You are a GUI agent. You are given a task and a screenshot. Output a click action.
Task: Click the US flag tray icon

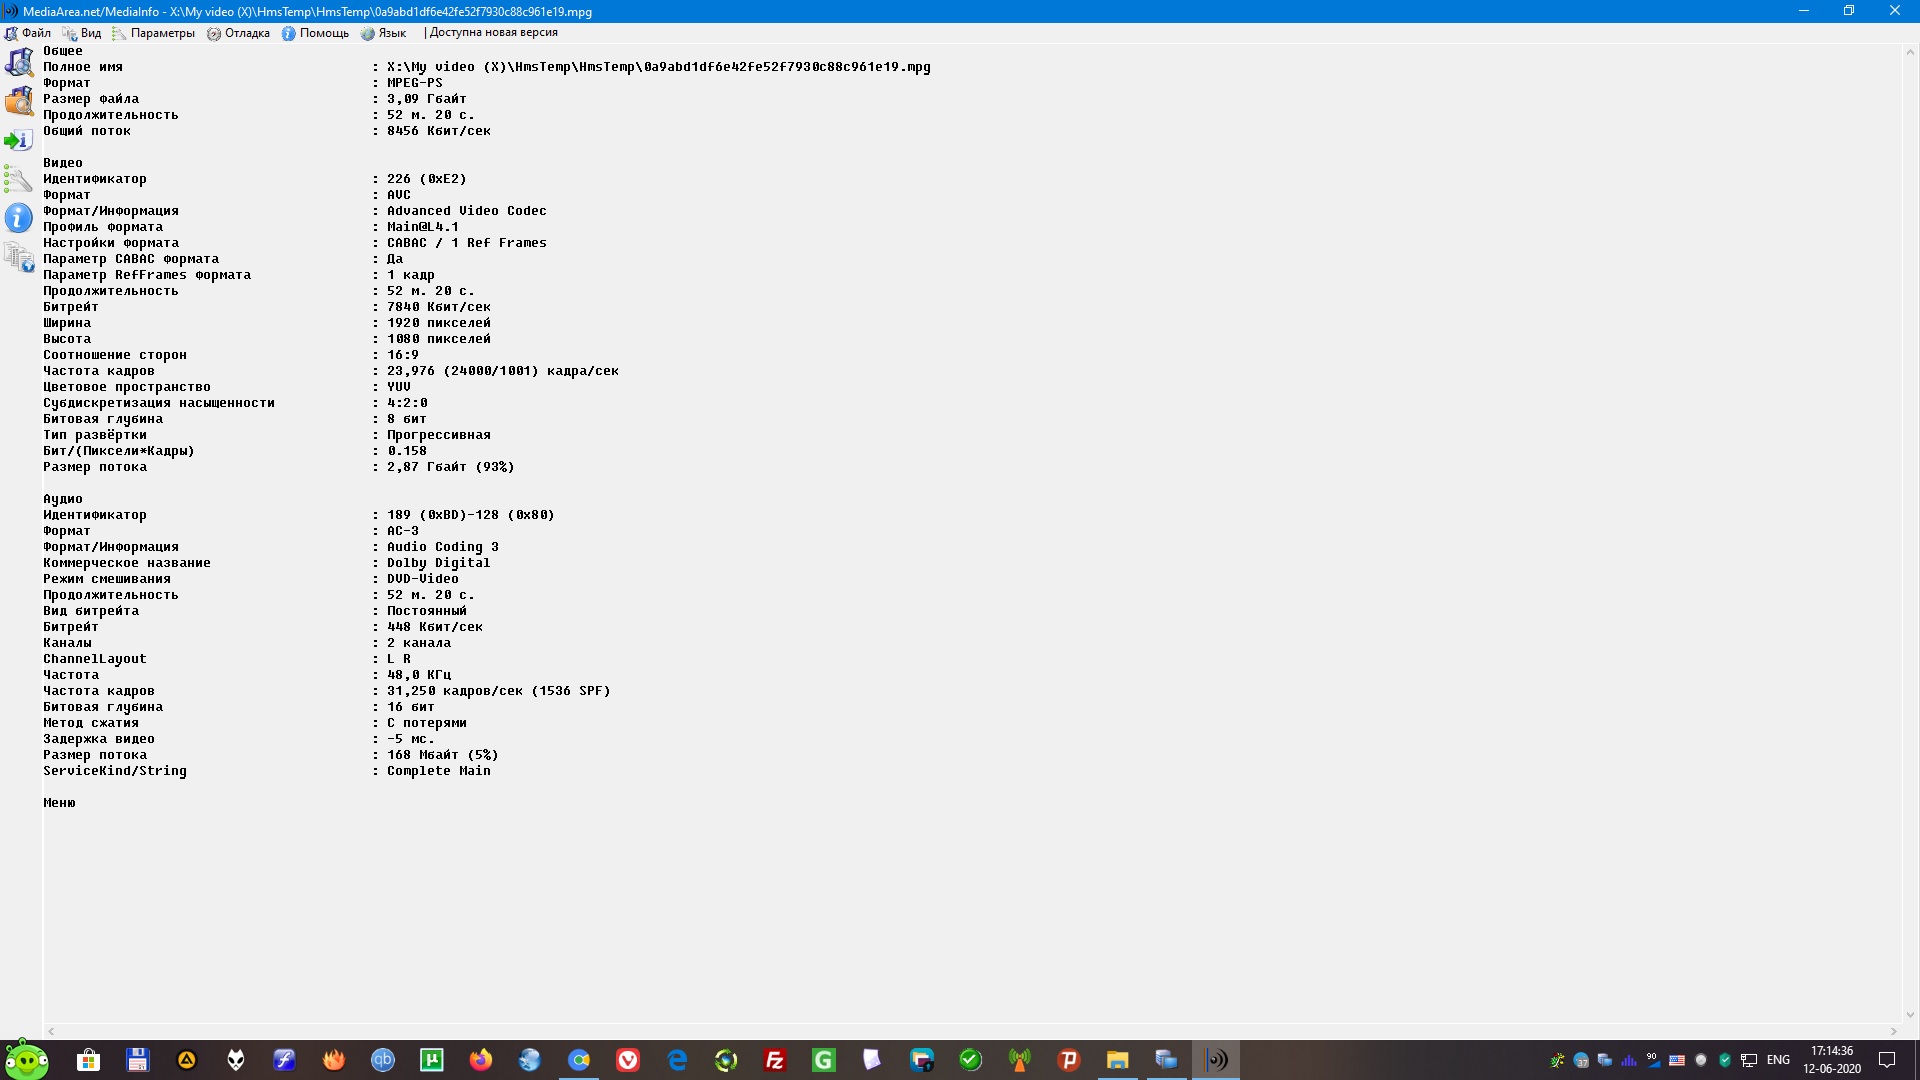[x=1677, y=1060]
